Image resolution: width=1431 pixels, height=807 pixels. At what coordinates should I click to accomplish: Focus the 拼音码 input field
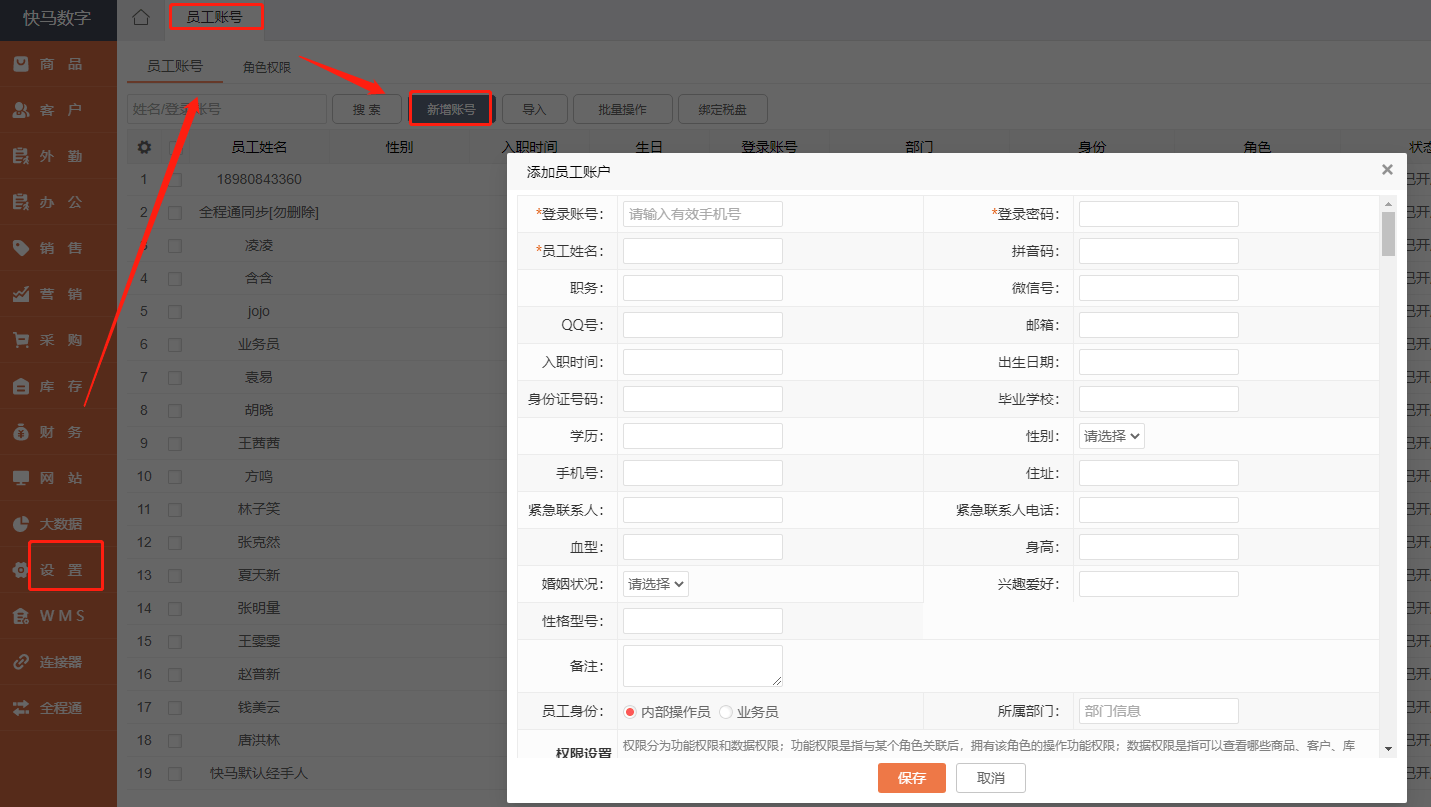point(1159,251)
